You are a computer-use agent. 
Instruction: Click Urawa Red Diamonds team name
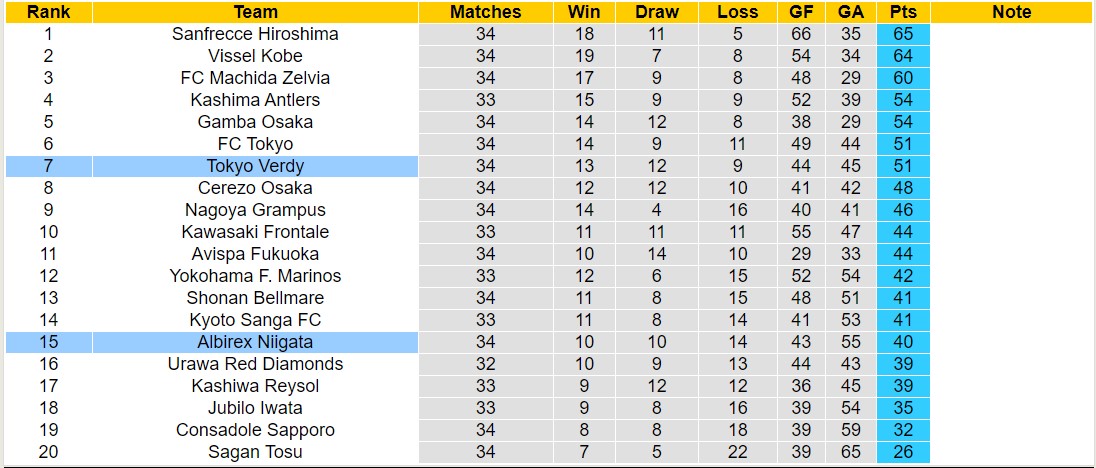click(255, 364)
